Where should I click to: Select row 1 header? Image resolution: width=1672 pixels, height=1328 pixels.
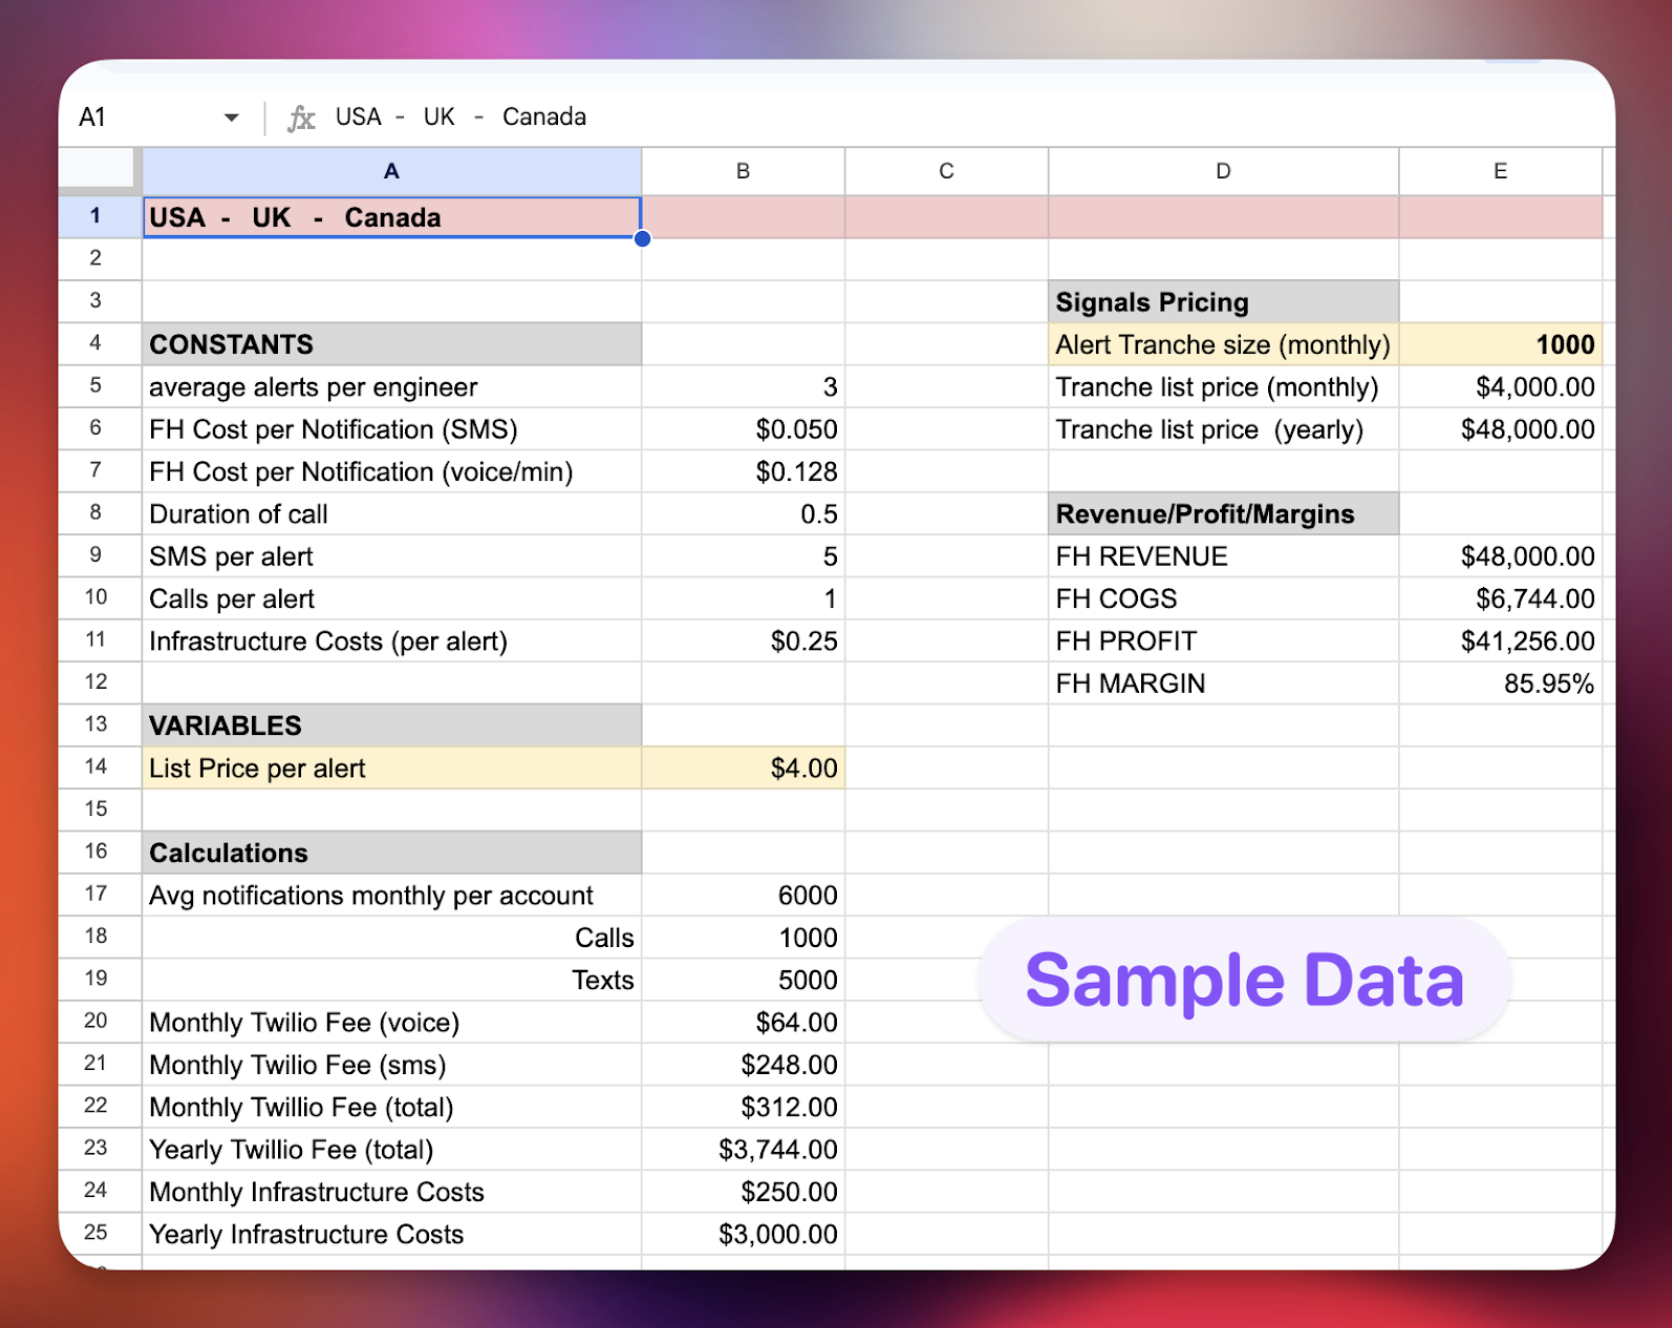(x=96, y=216)
